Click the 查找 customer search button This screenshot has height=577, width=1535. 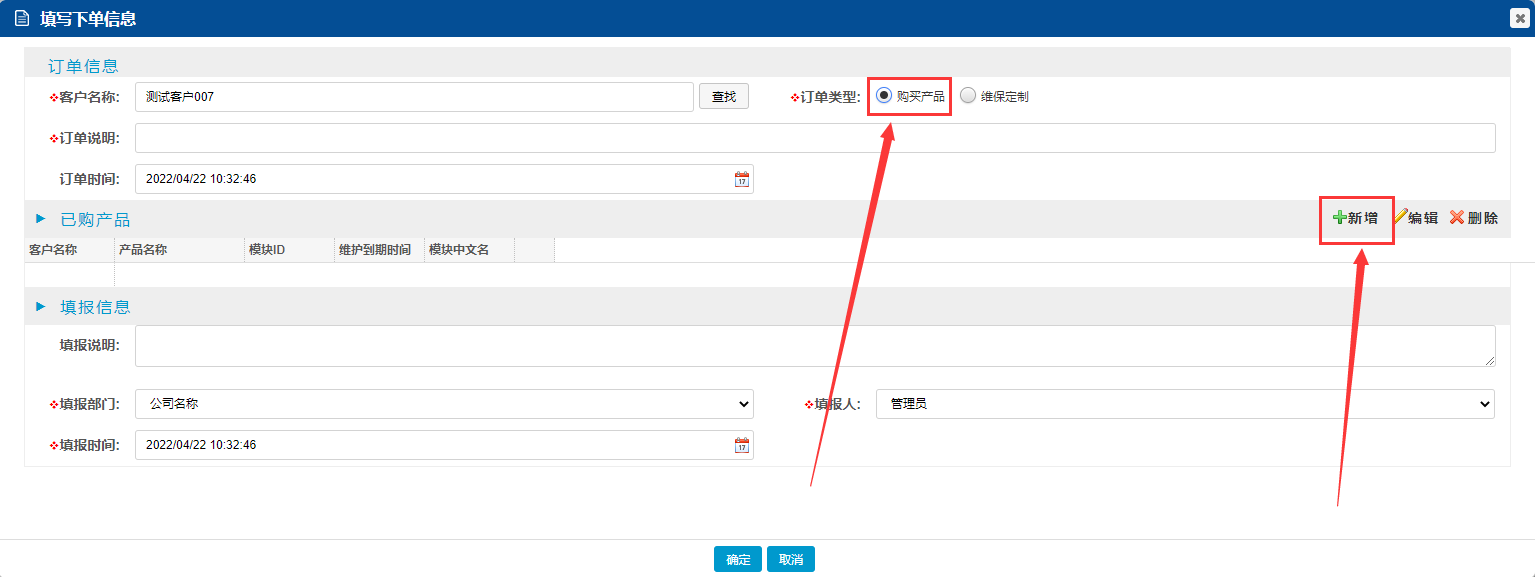coord(723,96)
